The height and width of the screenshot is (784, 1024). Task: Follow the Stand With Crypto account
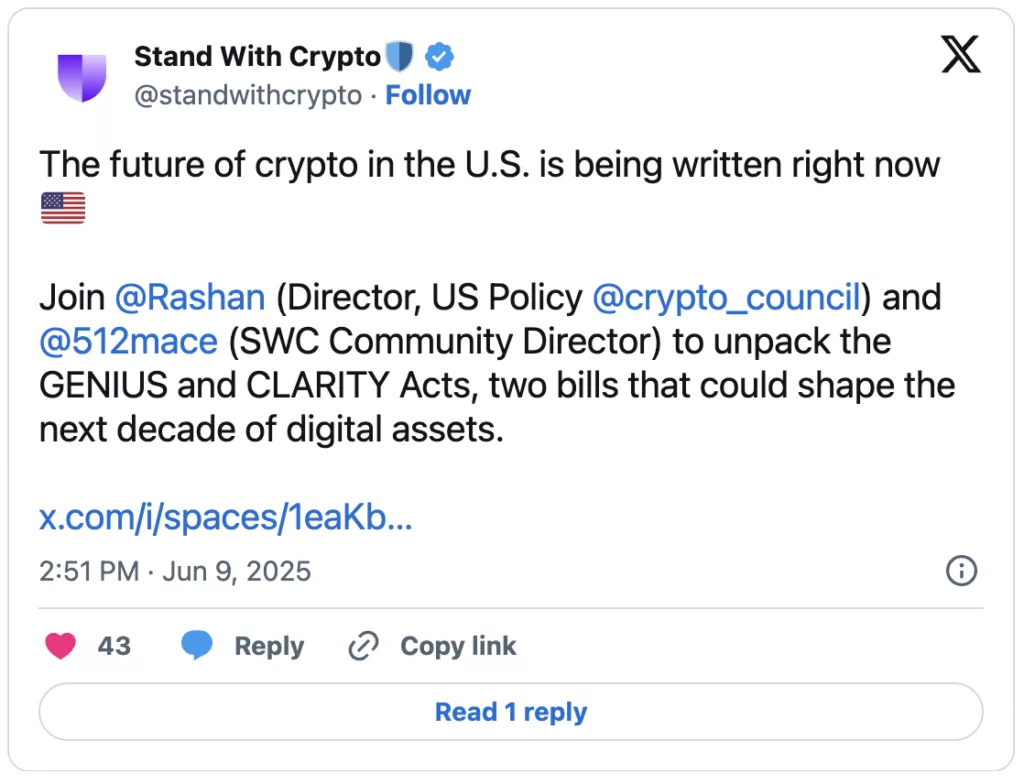[428, 95]
